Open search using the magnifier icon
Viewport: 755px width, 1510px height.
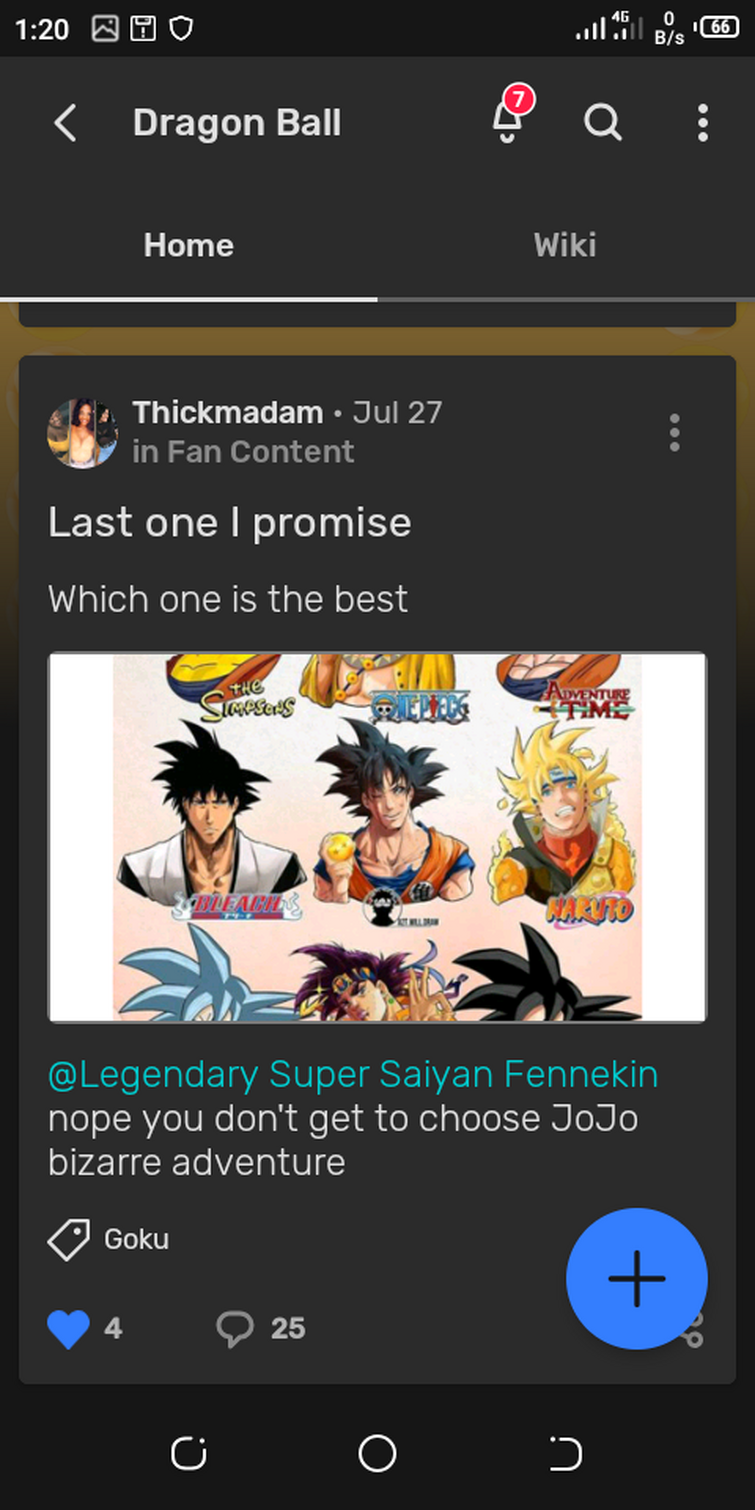[603, 123]
